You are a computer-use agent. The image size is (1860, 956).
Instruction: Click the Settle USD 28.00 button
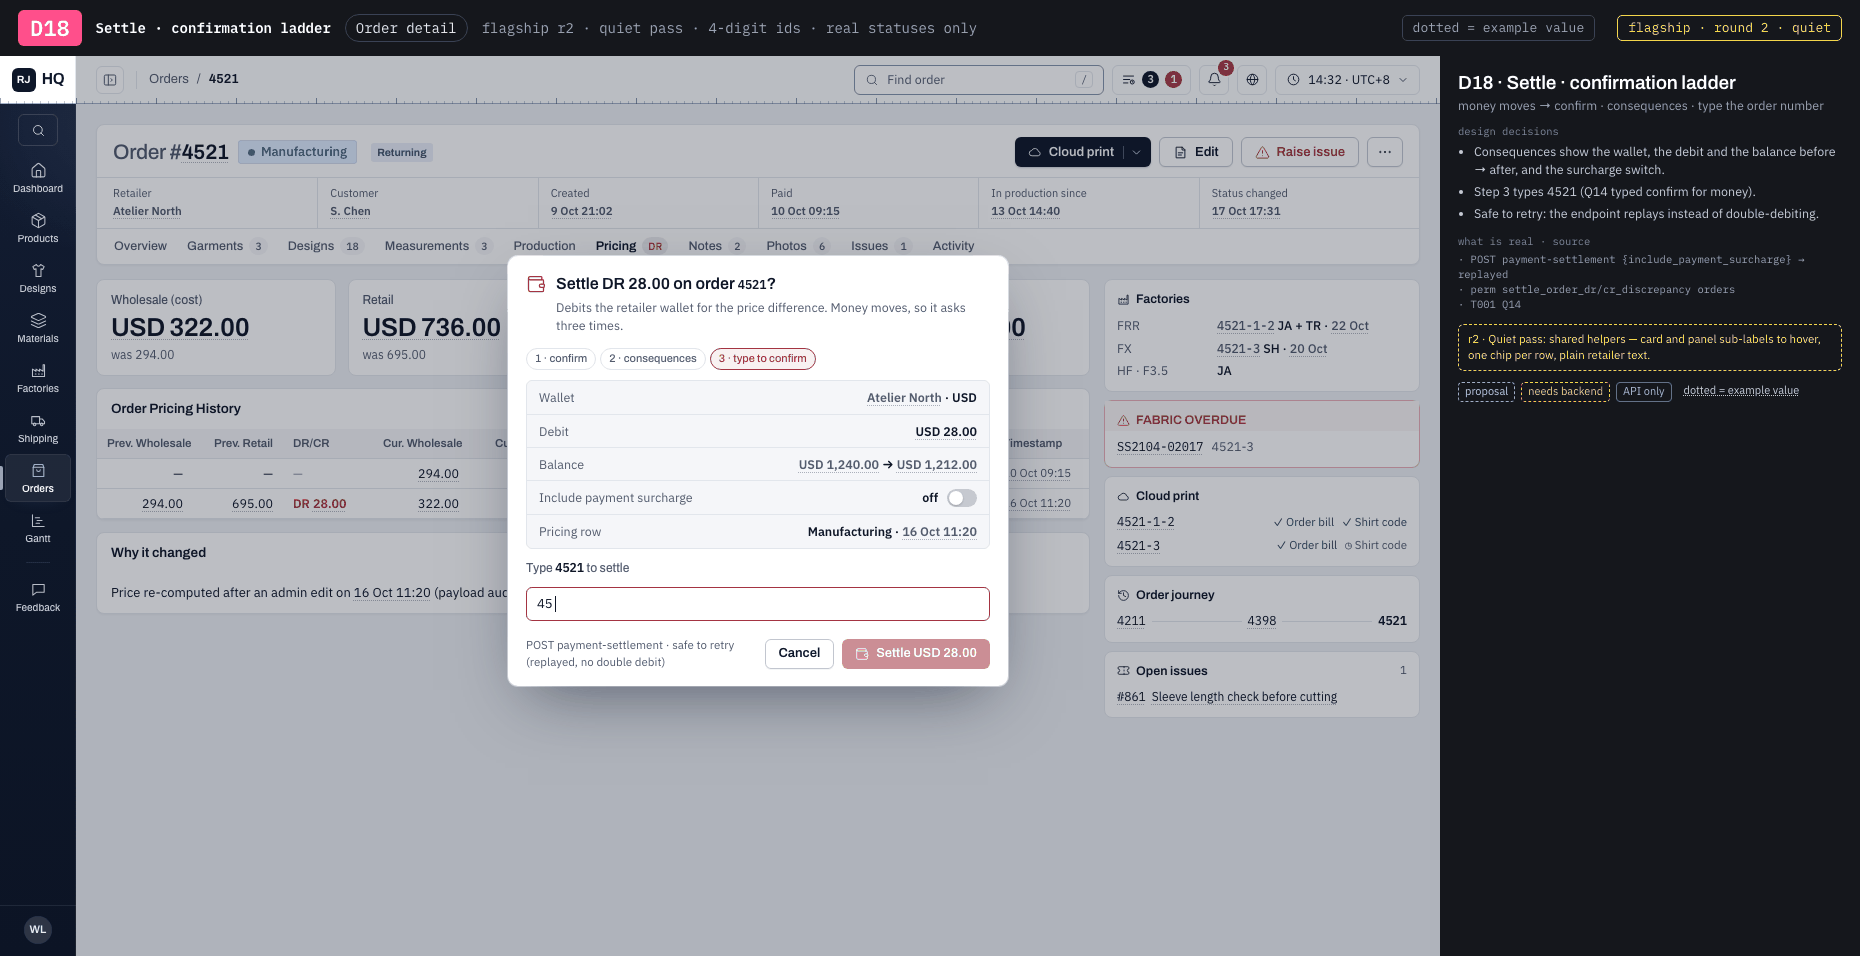[916, 653]
